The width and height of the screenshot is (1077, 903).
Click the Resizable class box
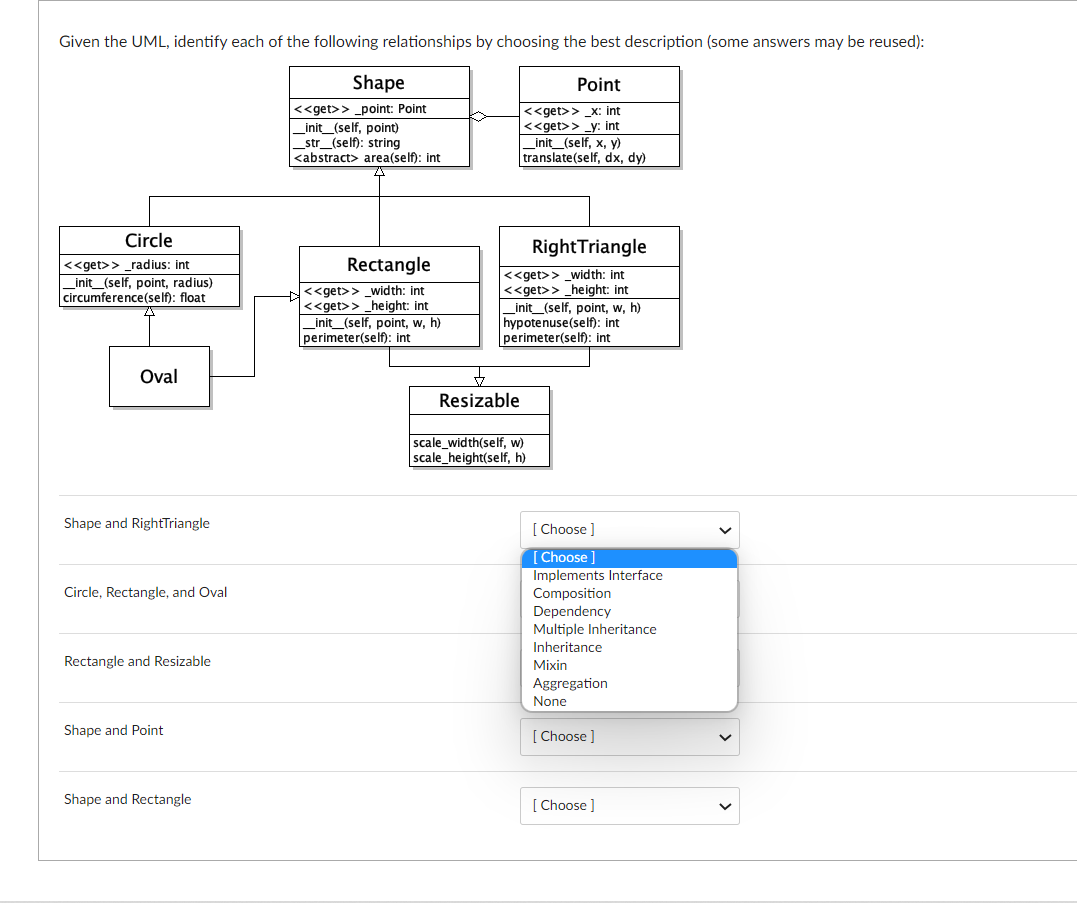[x=479, y=425]
